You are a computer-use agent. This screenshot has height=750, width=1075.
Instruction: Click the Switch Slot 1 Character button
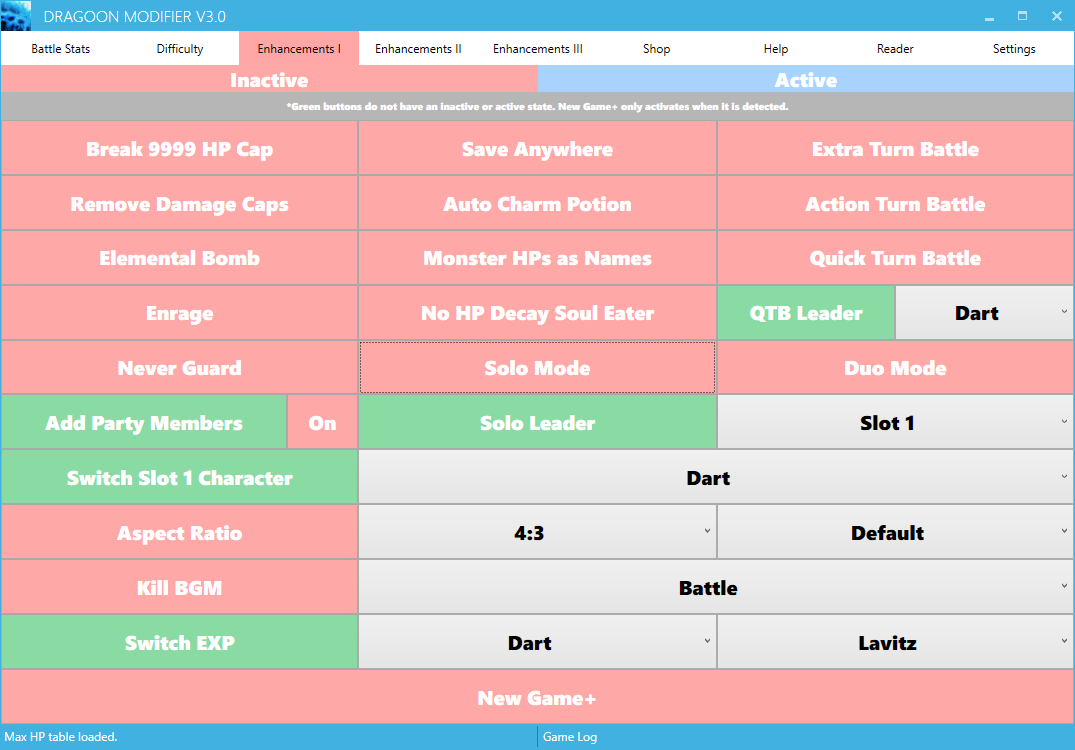click(179, 478)
